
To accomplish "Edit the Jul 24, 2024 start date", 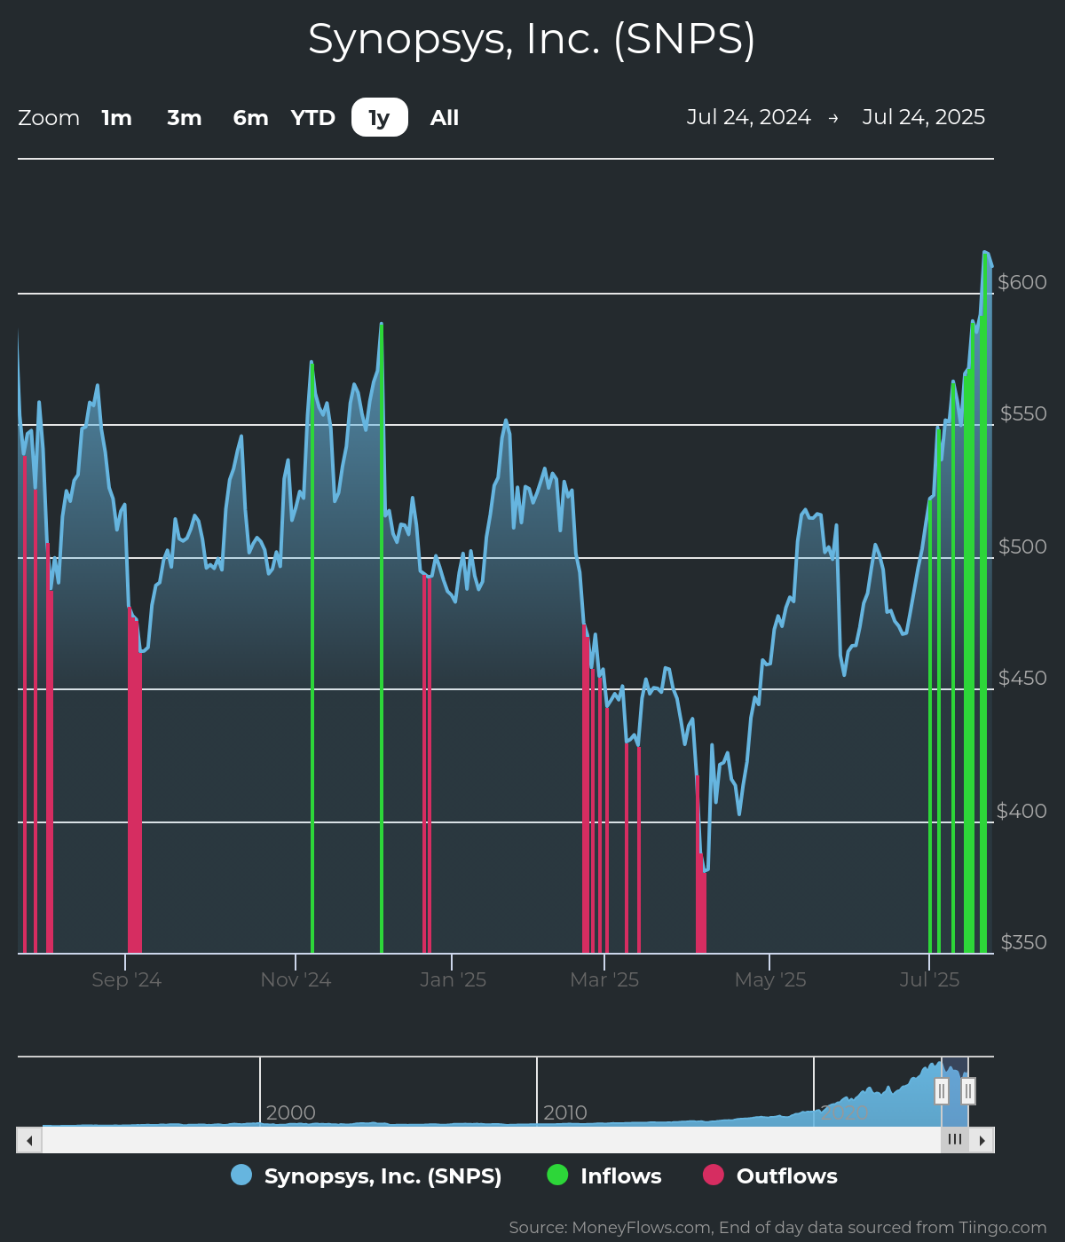I will (x=748, y=117).
